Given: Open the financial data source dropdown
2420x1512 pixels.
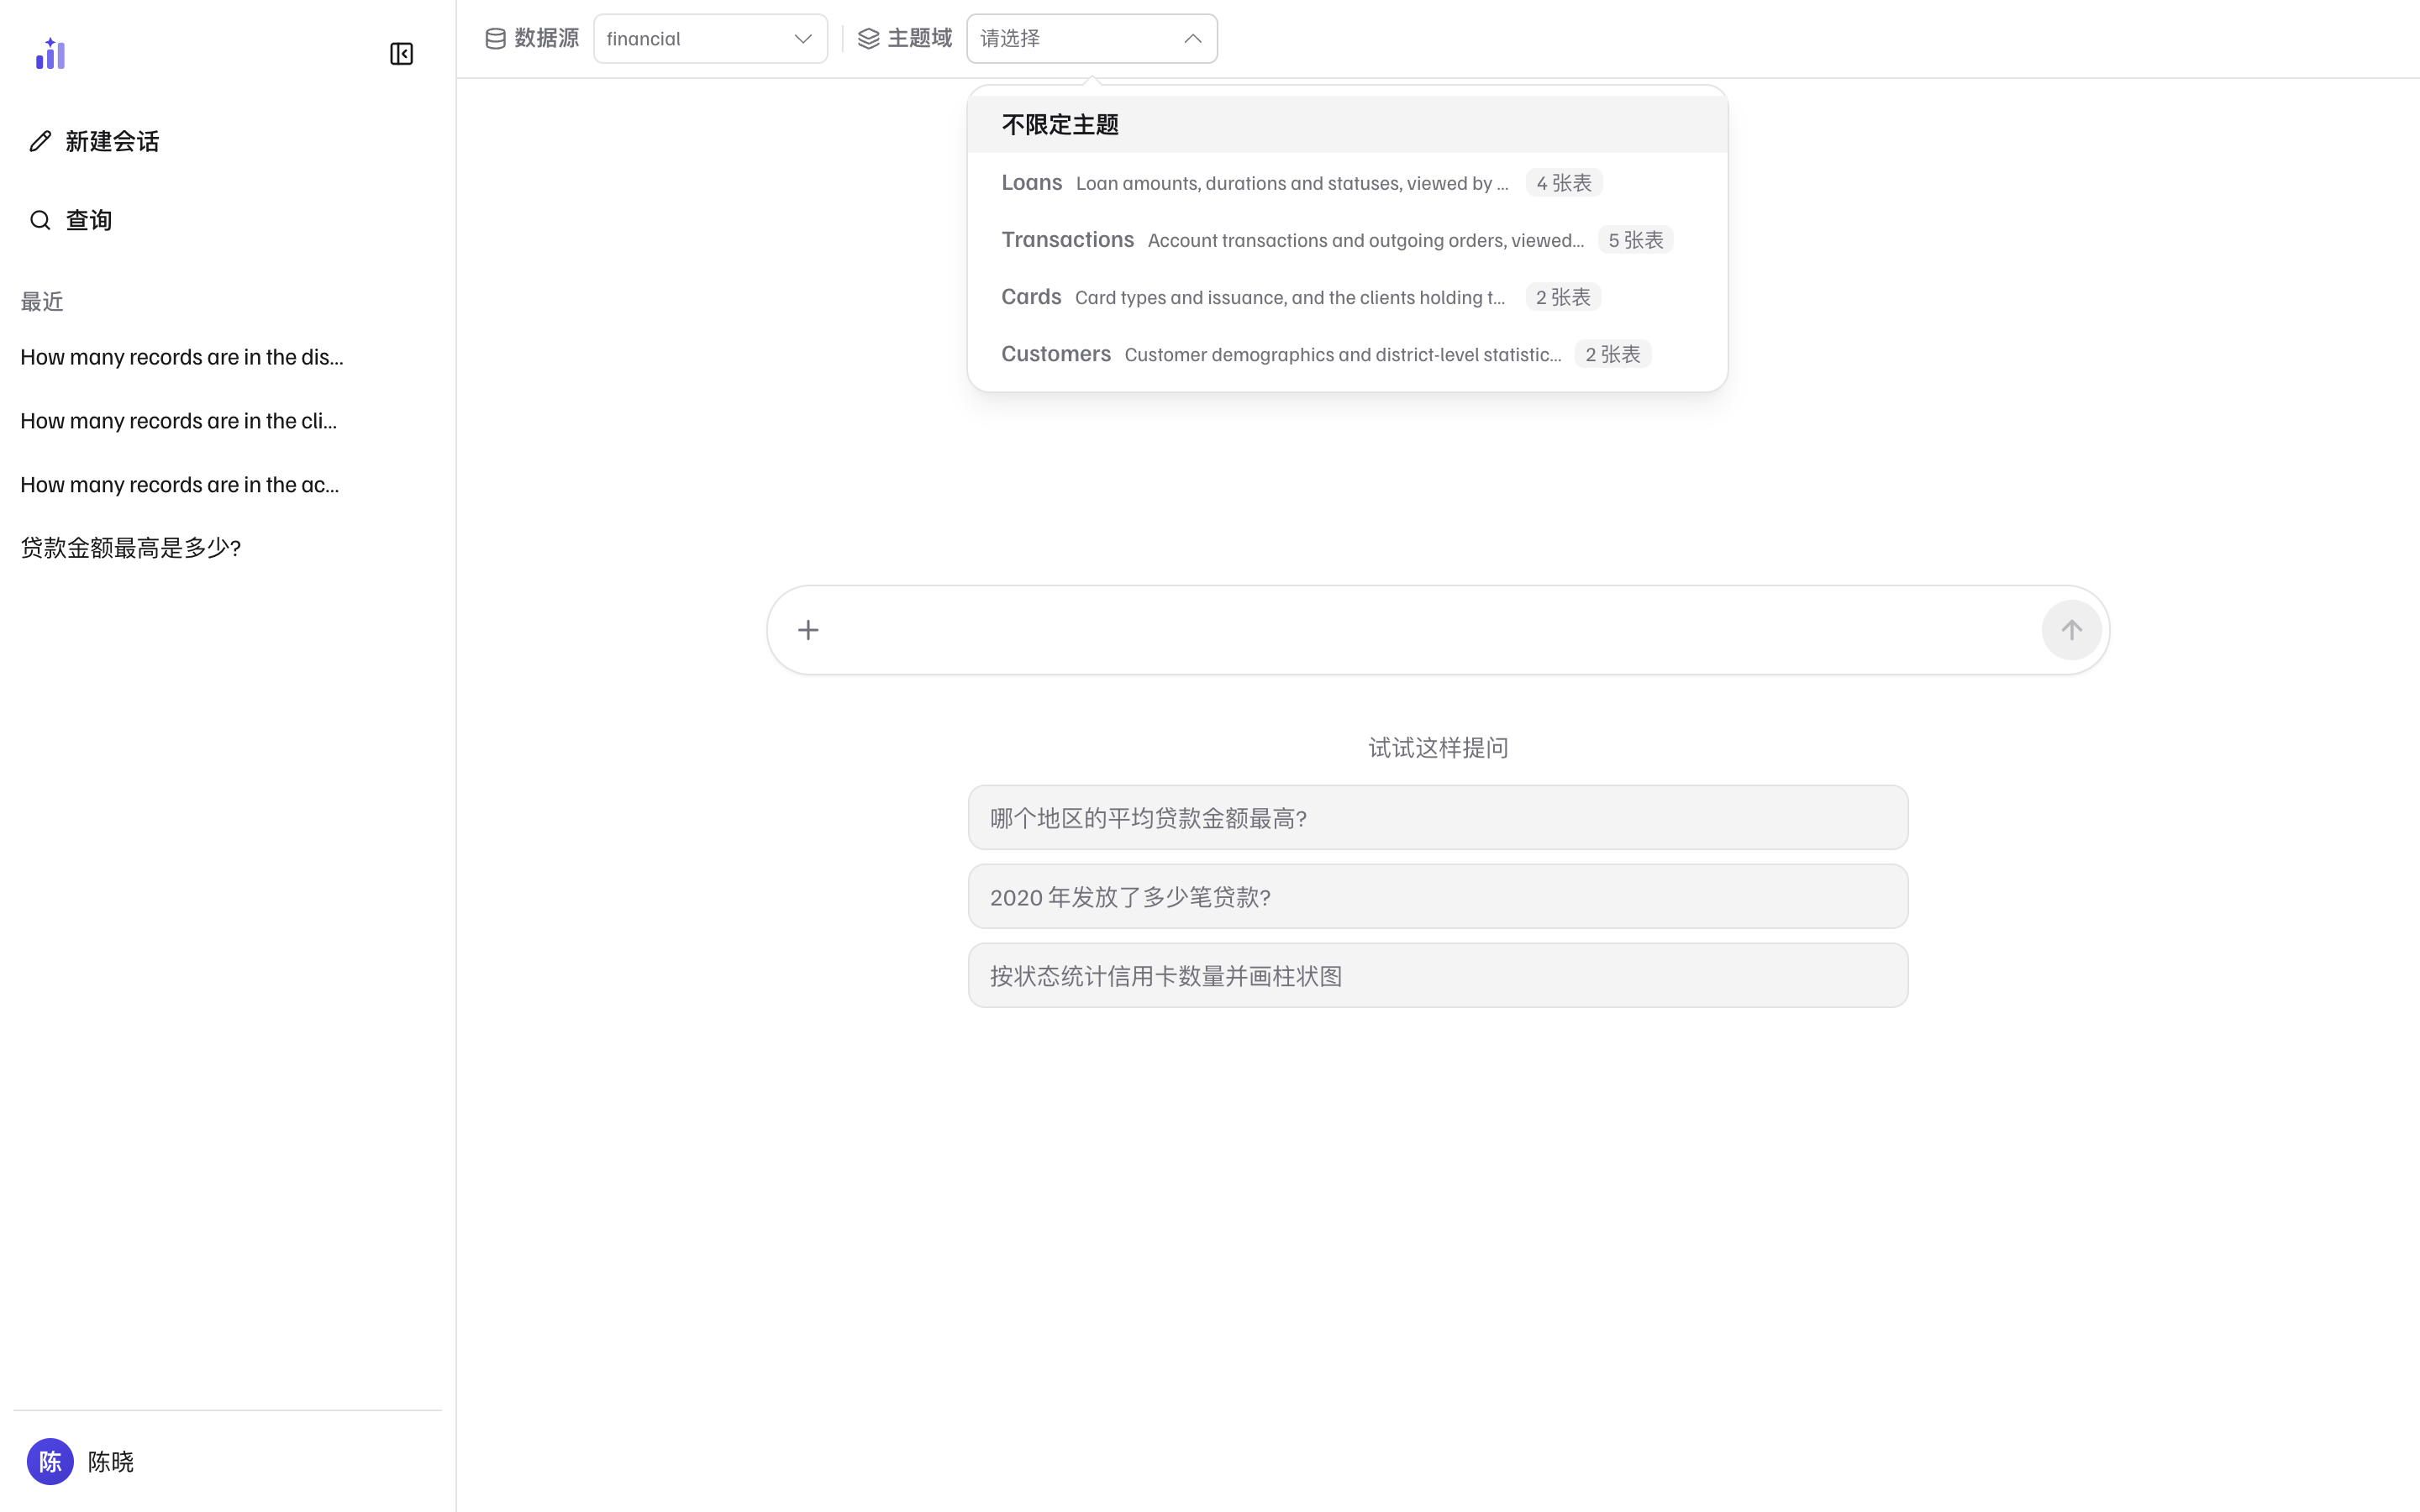Looking at the screenshot, I should pos(710,39).
